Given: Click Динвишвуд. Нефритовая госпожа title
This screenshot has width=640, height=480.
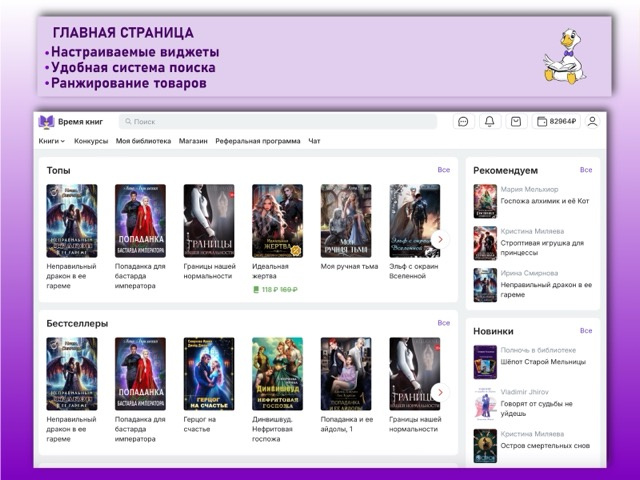Looking at the screenshot, I should (x=272, y=429).
